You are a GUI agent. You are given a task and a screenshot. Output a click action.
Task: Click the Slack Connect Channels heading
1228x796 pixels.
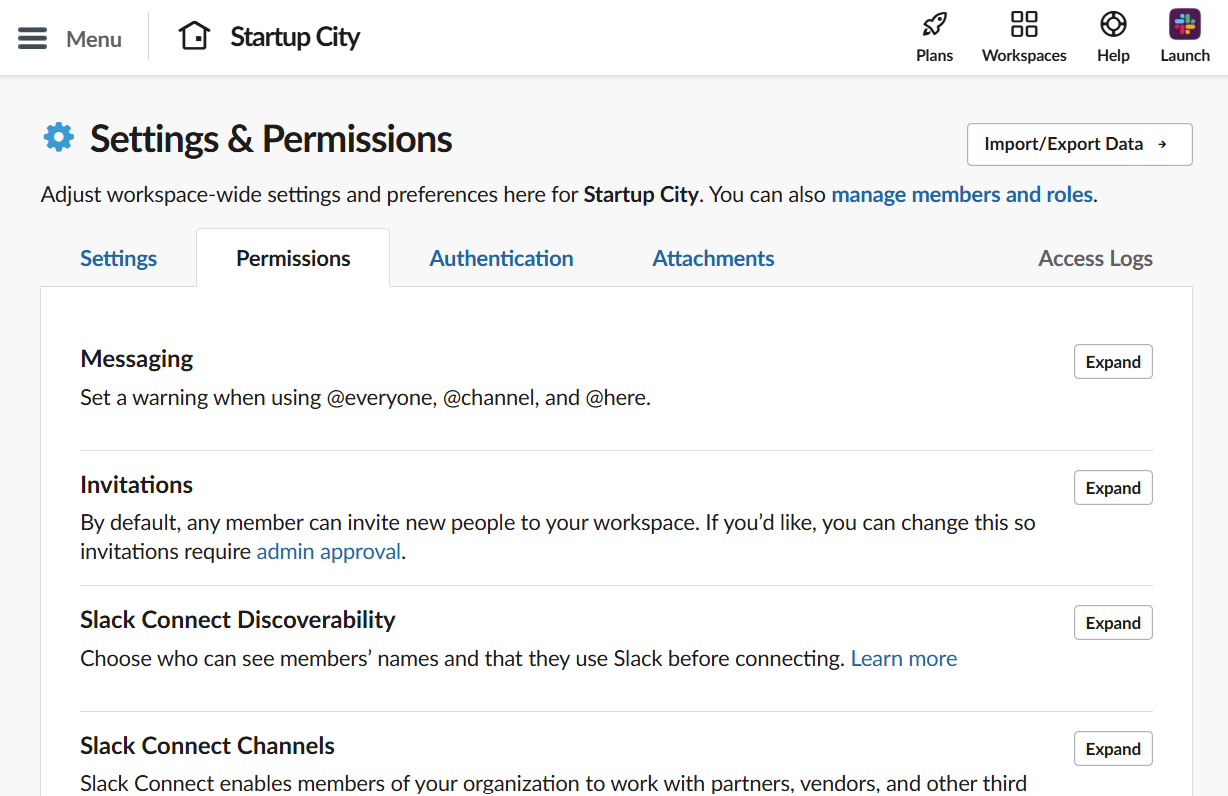point(207,745)
